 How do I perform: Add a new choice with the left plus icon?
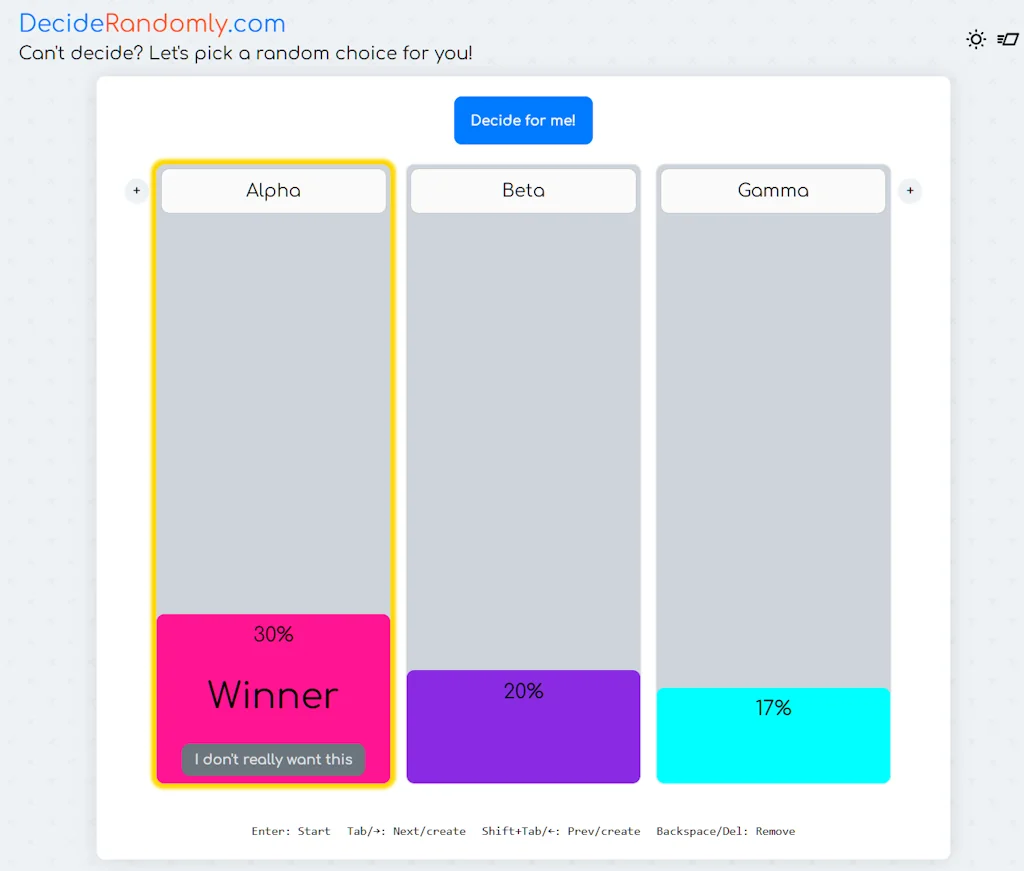pyautogui.click(x=136, y=190)
